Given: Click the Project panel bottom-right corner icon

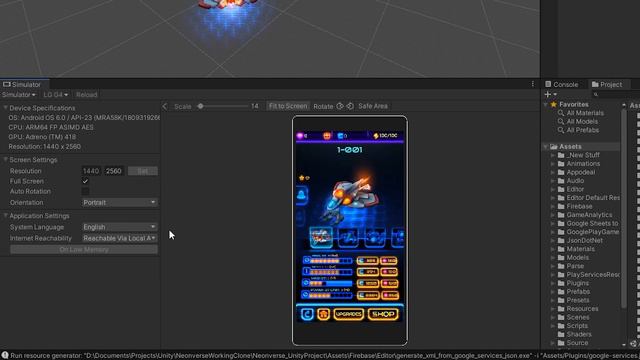Looking at the screenshot, I should click(x=633, y=344).
